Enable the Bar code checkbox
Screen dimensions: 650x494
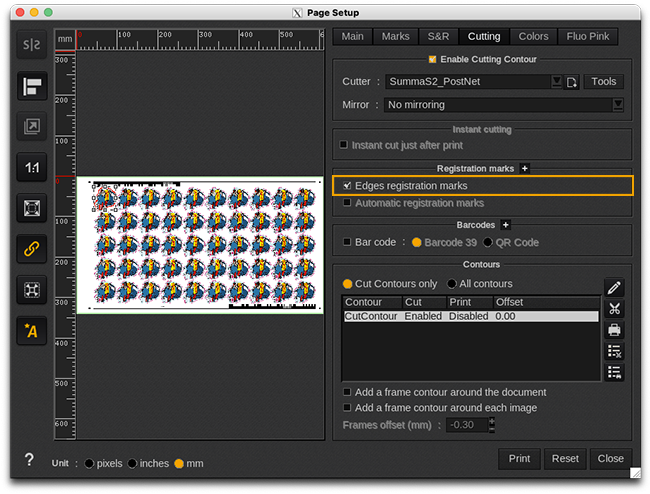click(x=347, y=242)
